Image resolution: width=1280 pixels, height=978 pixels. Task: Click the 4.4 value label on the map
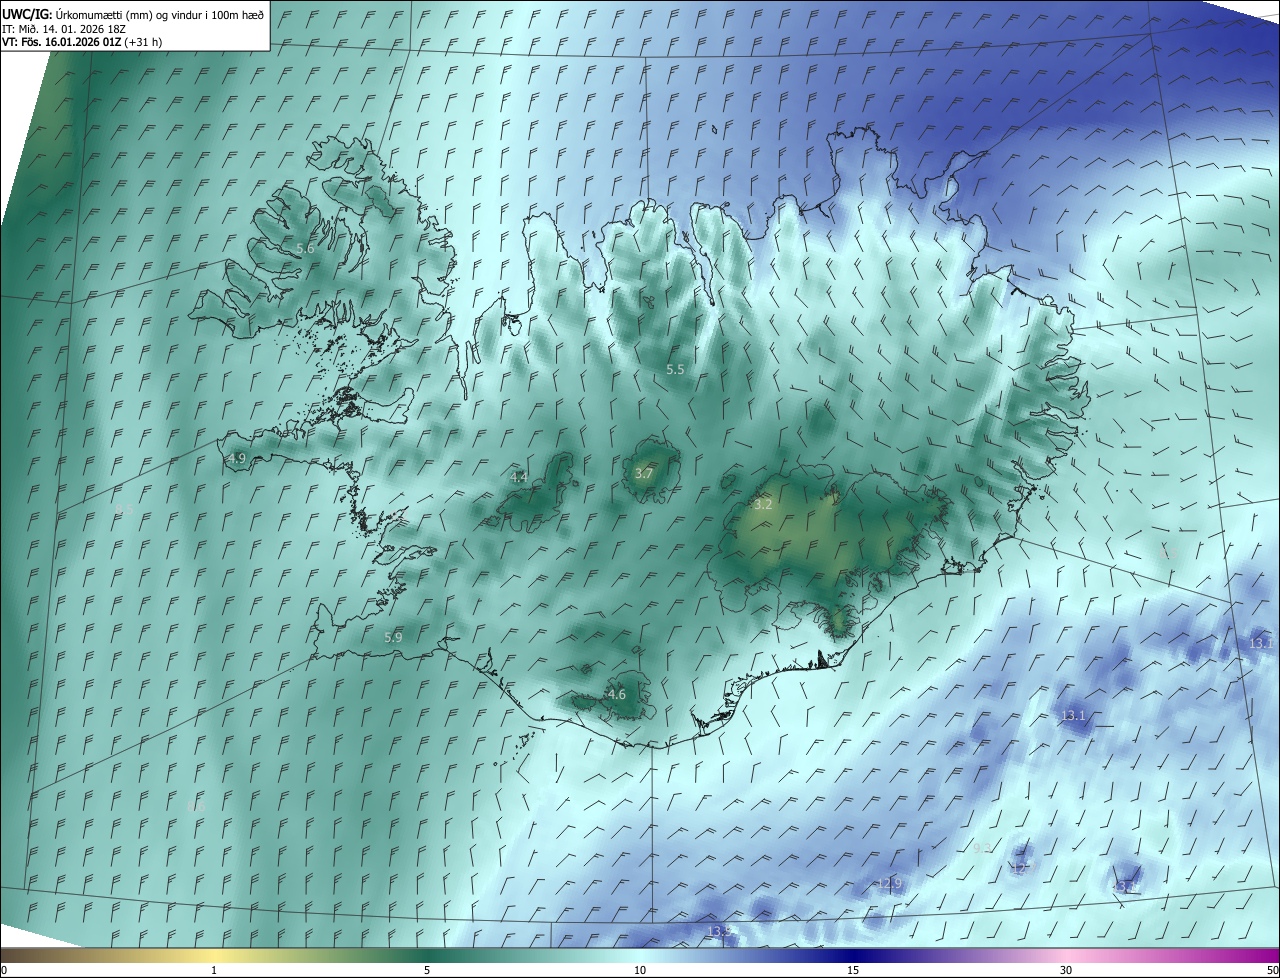(519, 478)
